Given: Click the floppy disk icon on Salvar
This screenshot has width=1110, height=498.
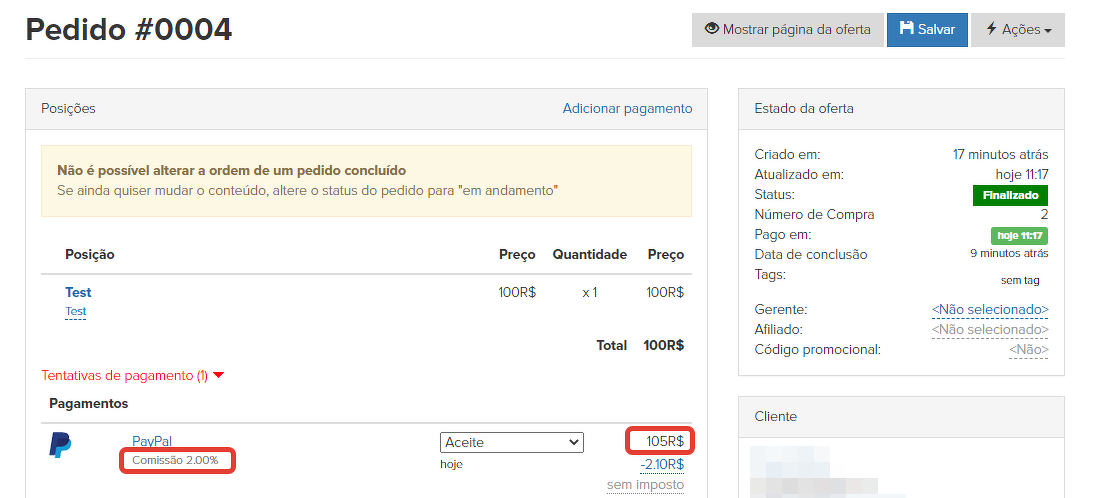Looking at the screenshot, I should click(x=906, y=29).
